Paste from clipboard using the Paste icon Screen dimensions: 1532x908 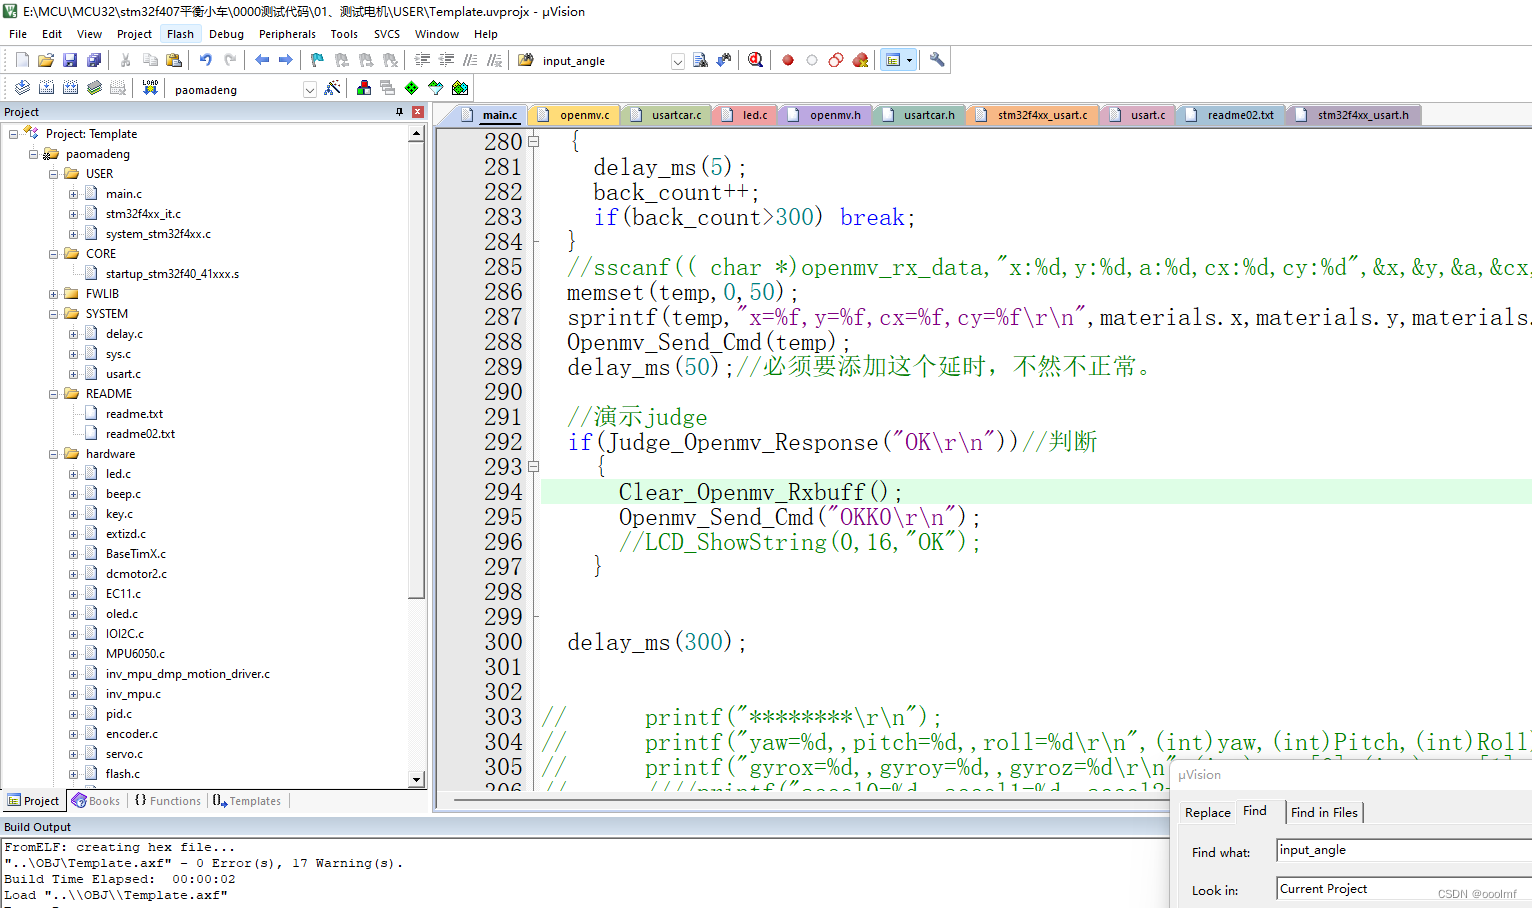[x=174, y=60]
